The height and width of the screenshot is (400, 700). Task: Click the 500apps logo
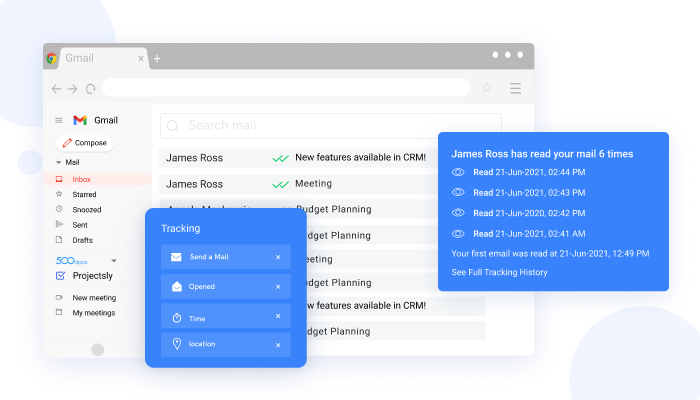click(x=71, y=261)
